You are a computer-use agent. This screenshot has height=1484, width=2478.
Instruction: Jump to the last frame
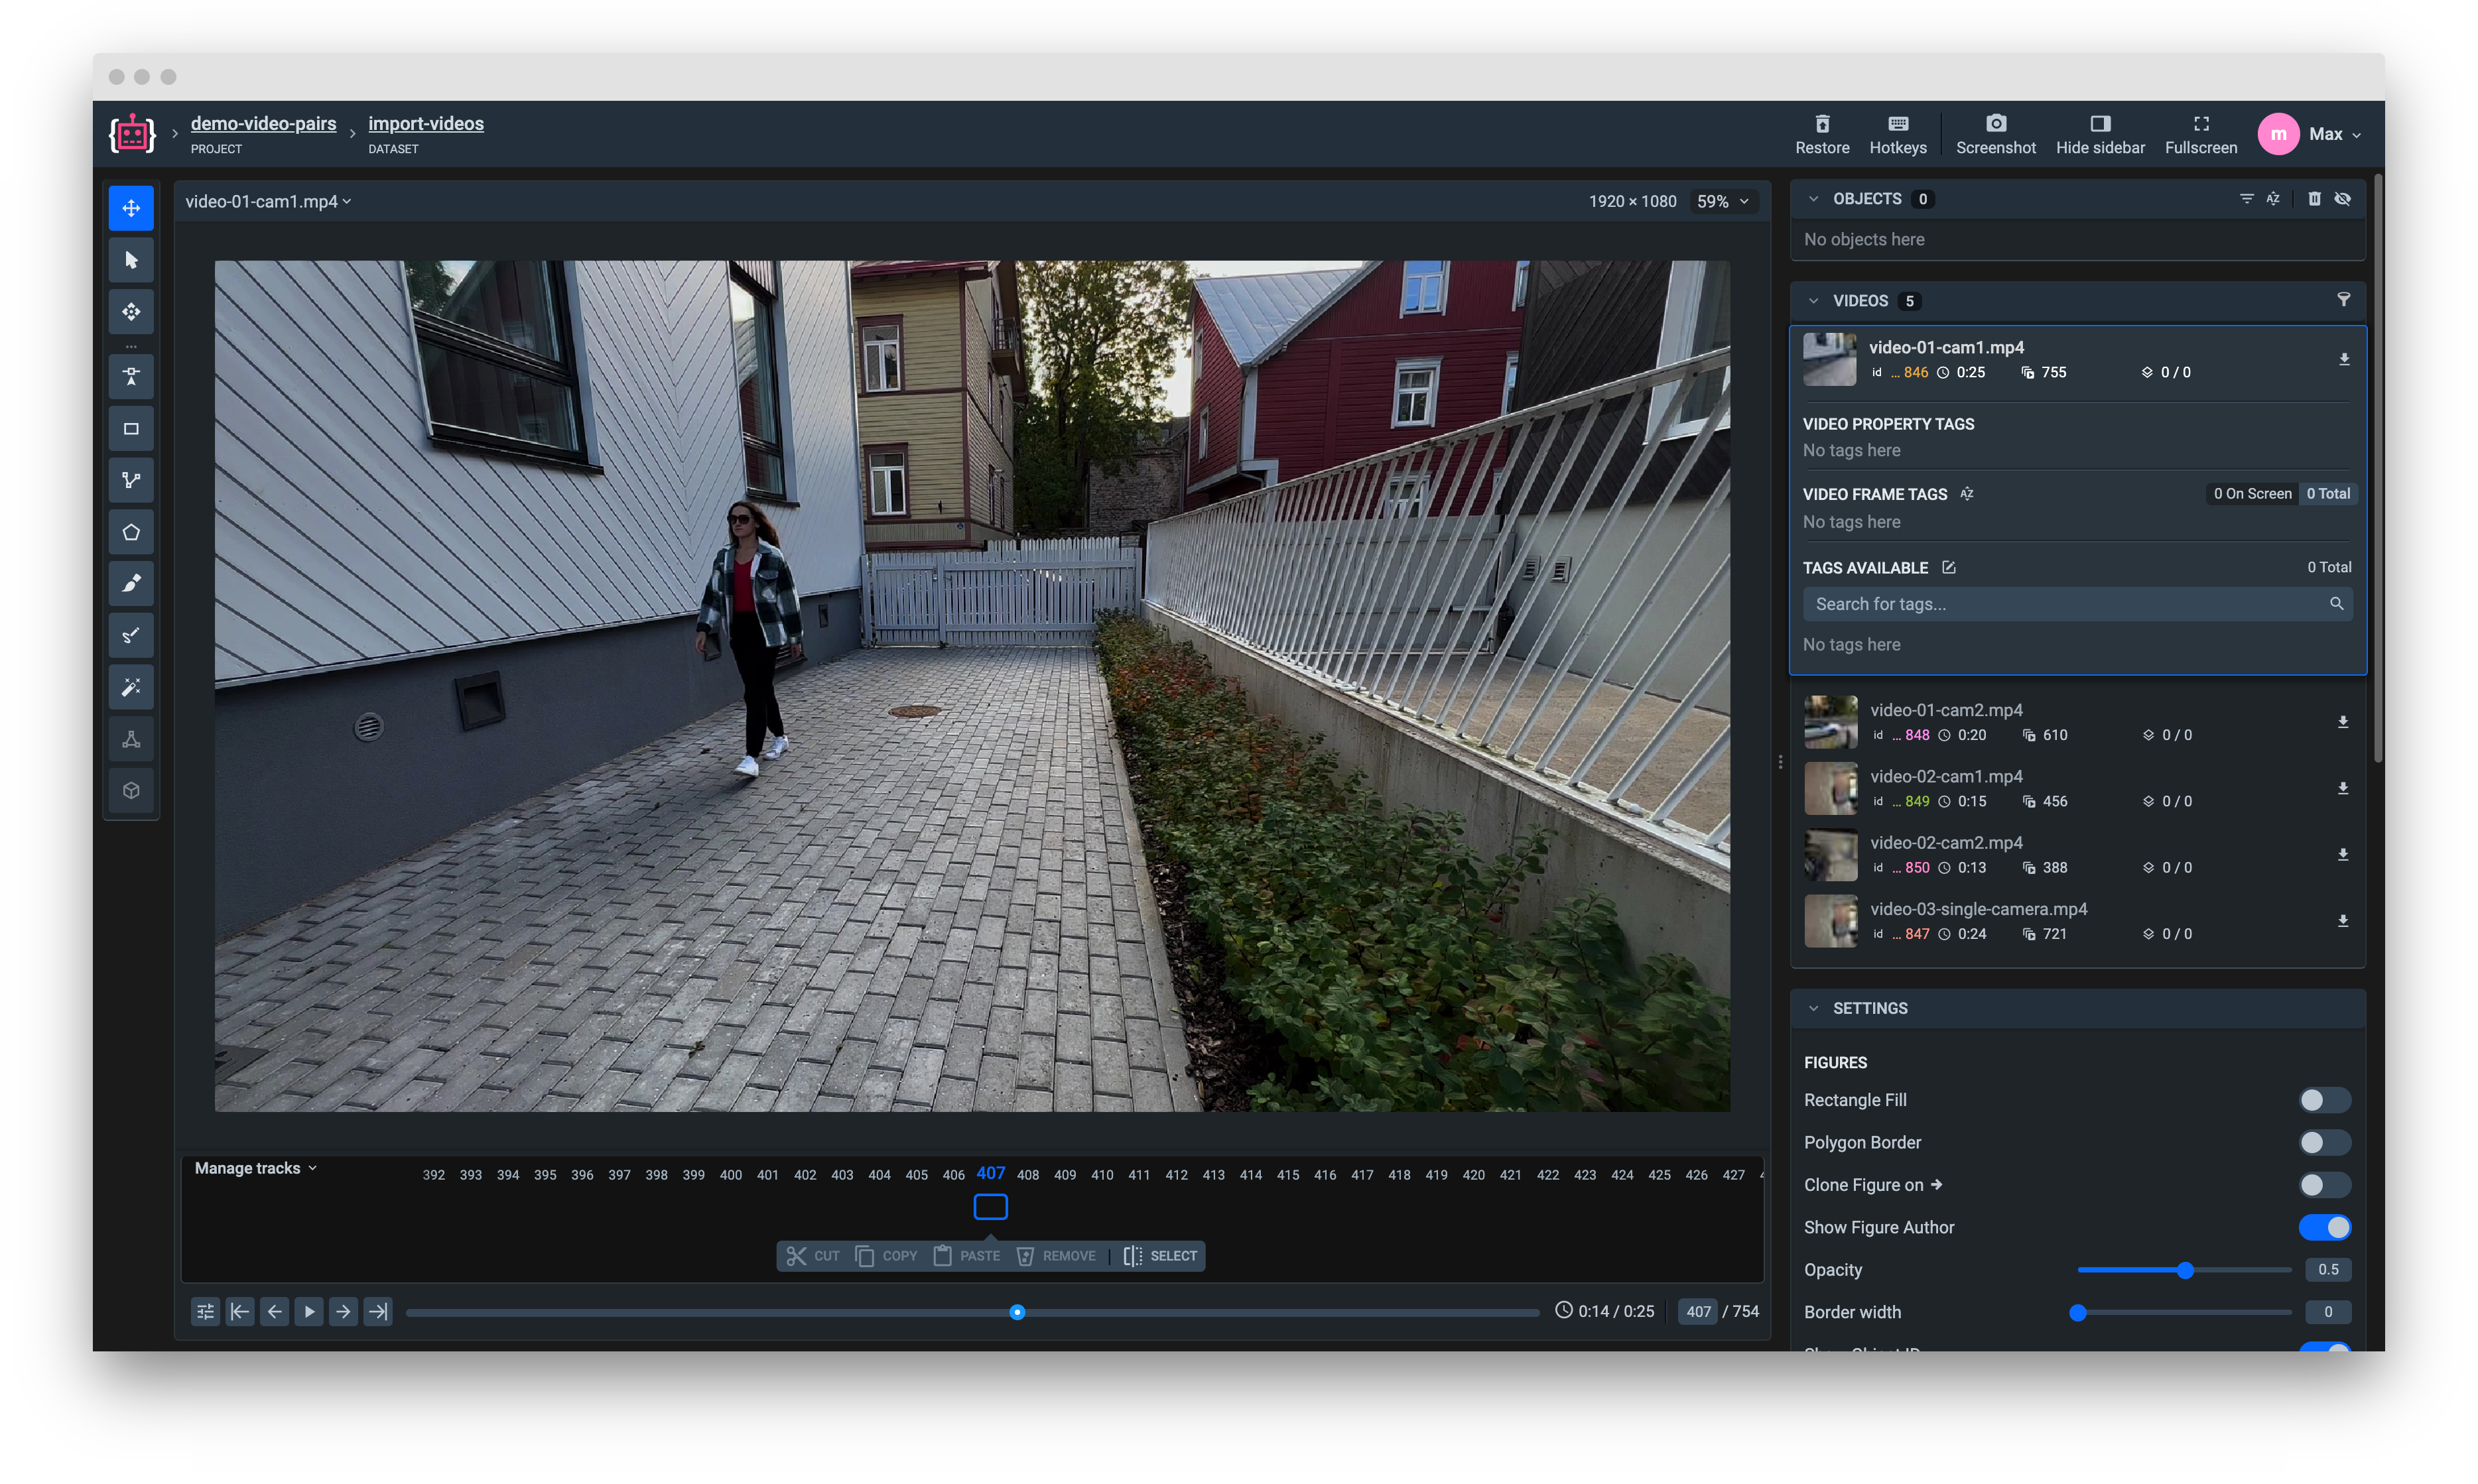pos(378,1311)
